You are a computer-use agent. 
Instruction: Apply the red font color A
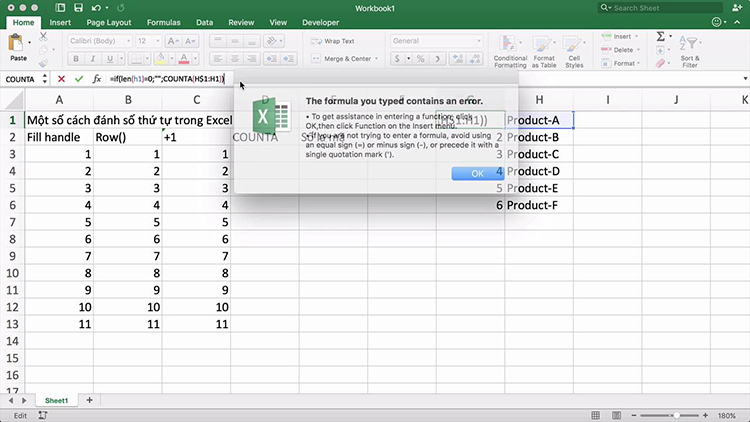pyautogui.click(x=184, y=58)
